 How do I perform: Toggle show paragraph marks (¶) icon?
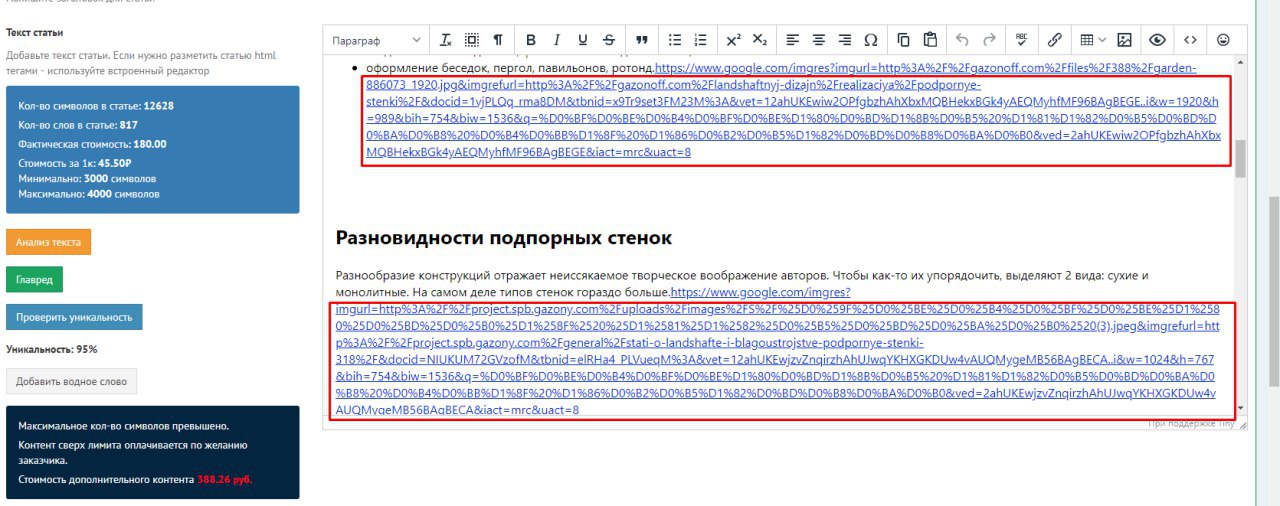(497, 40)
